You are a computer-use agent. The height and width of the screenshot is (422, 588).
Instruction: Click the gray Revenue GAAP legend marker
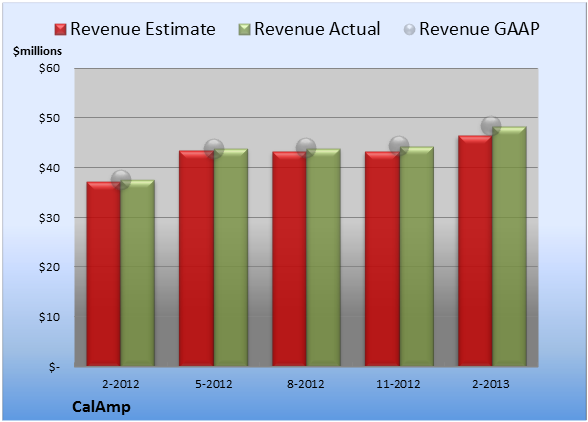pos(410,30)
